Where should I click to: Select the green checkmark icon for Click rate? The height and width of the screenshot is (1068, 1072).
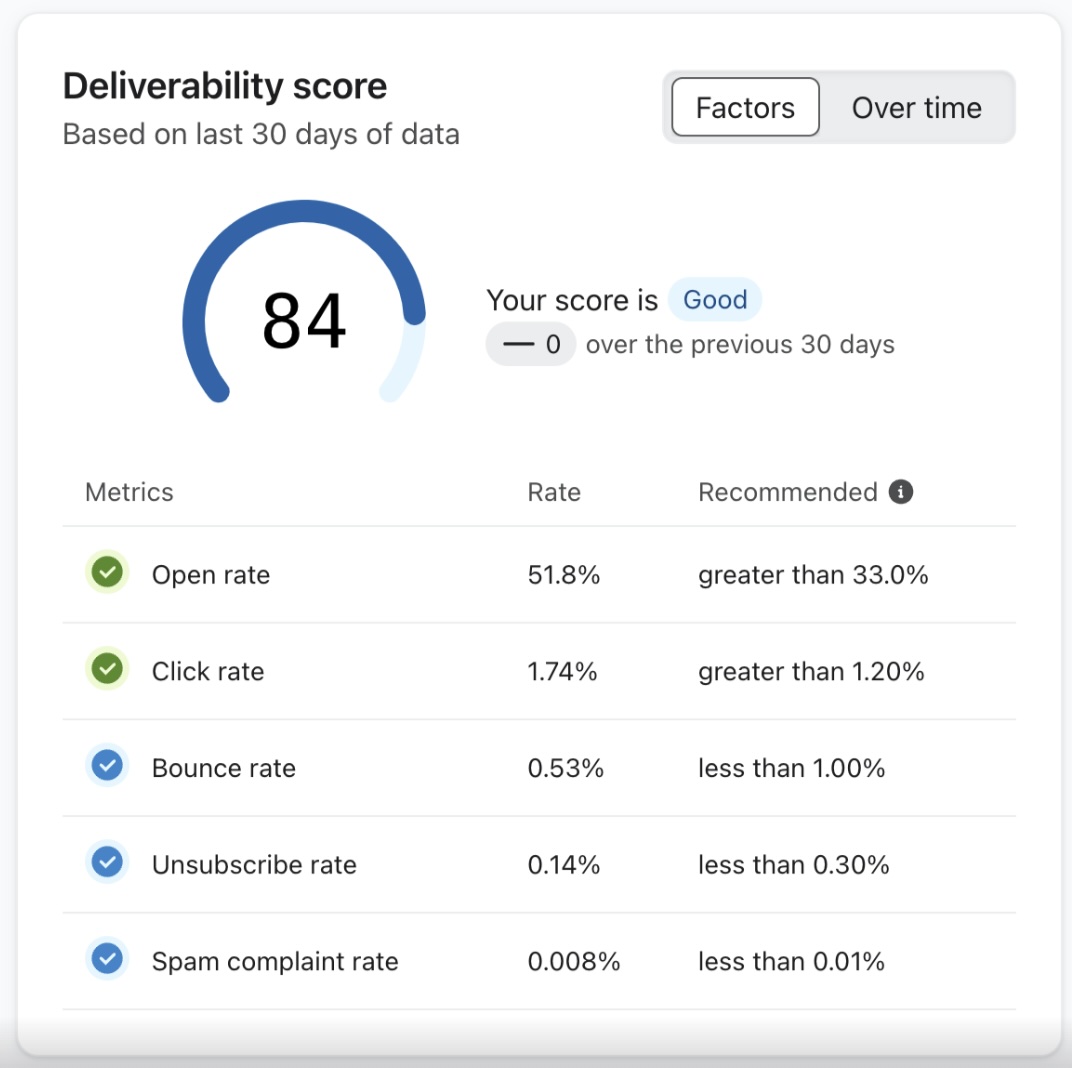click(107, 668)
